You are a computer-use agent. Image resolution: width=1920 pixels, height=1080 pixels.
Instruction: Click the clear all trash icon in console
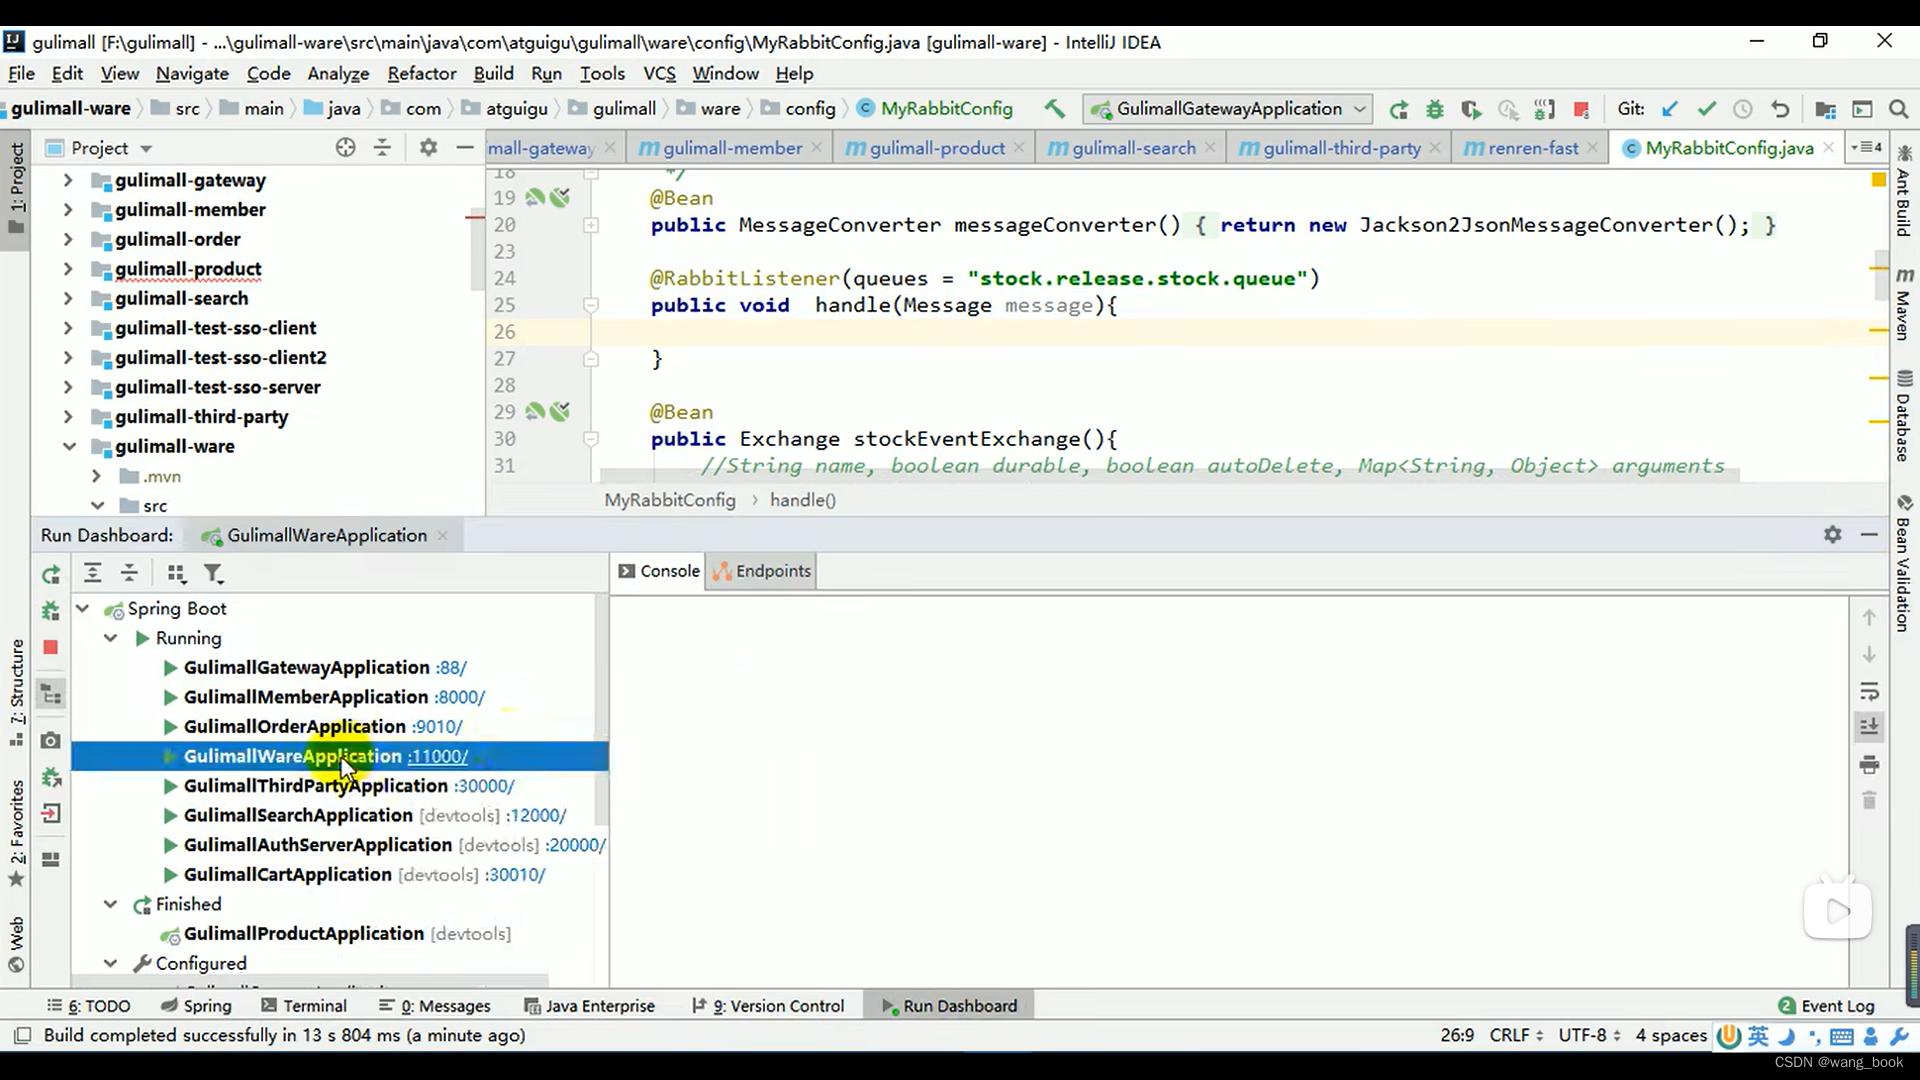pos(1869,801)
